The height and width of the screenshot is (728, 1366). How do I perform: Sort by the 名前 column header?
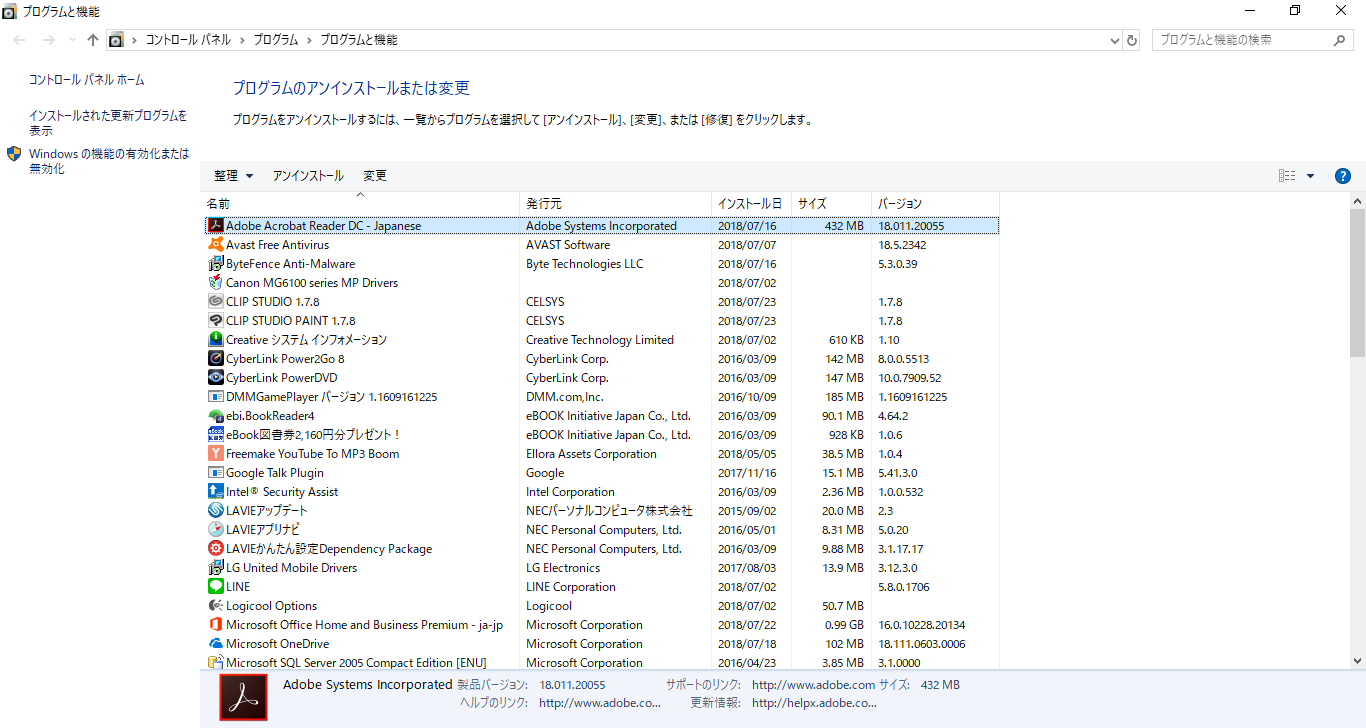click(x=360, y=204)
